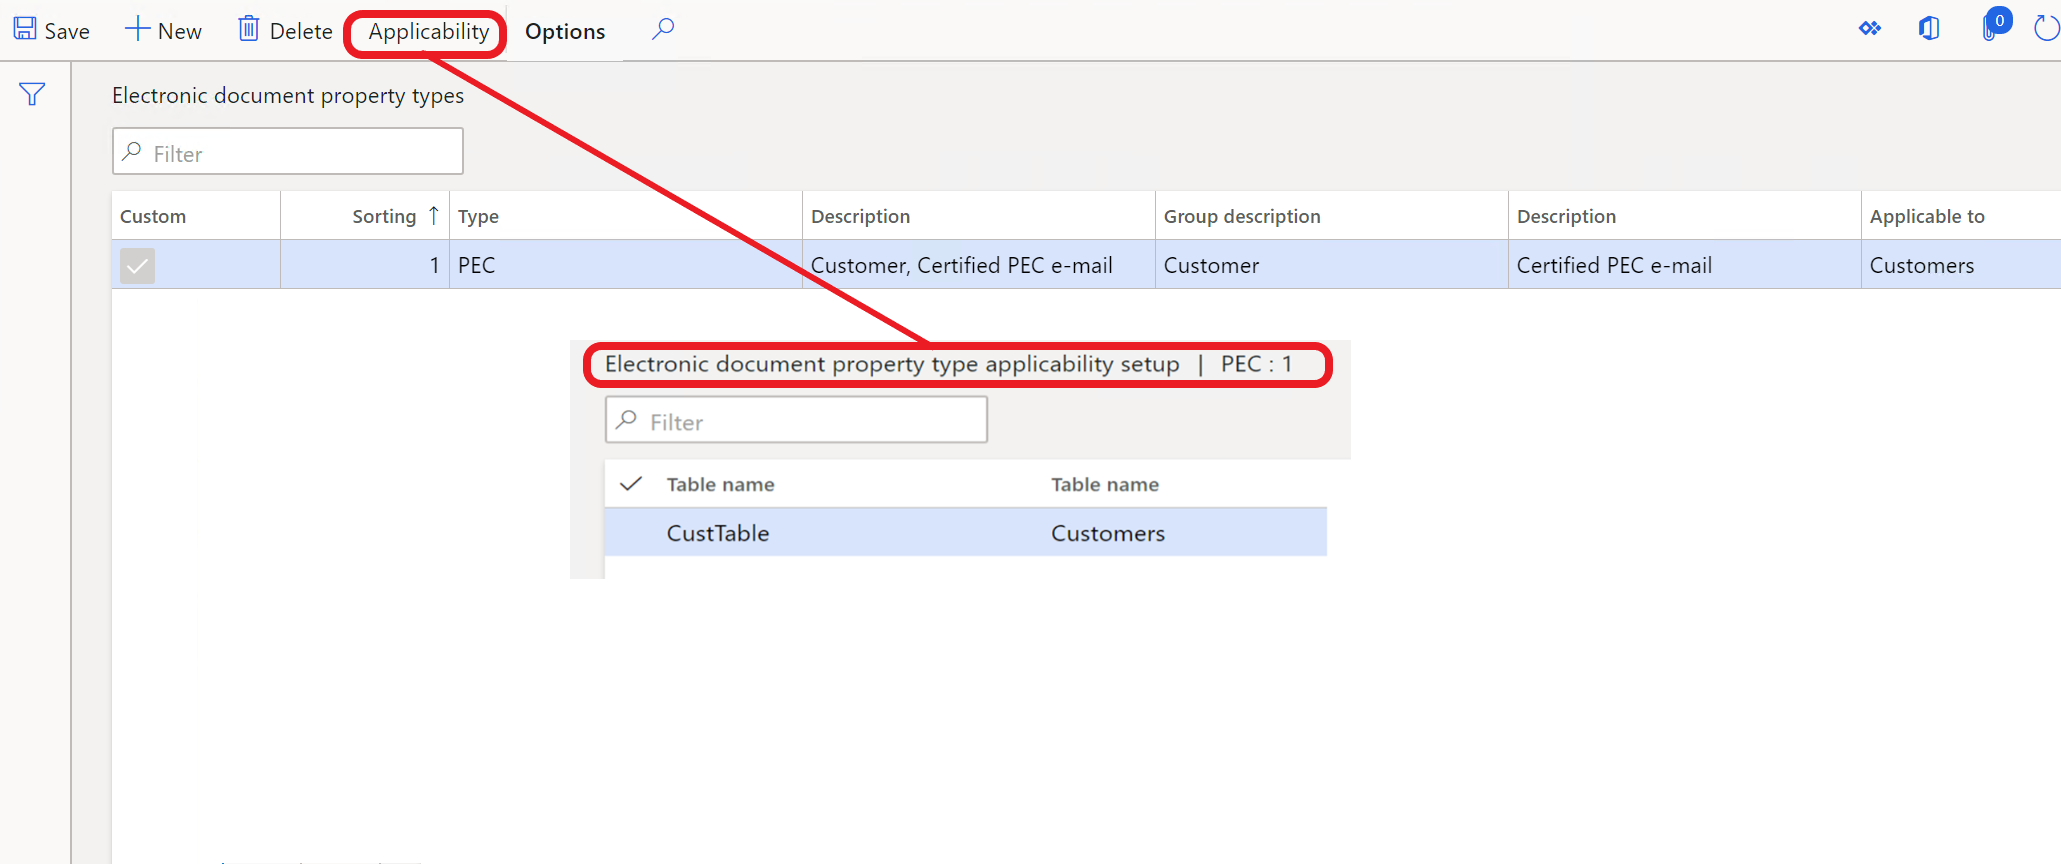Click the first Description column header
The image size is (2061, 864).
979,216
